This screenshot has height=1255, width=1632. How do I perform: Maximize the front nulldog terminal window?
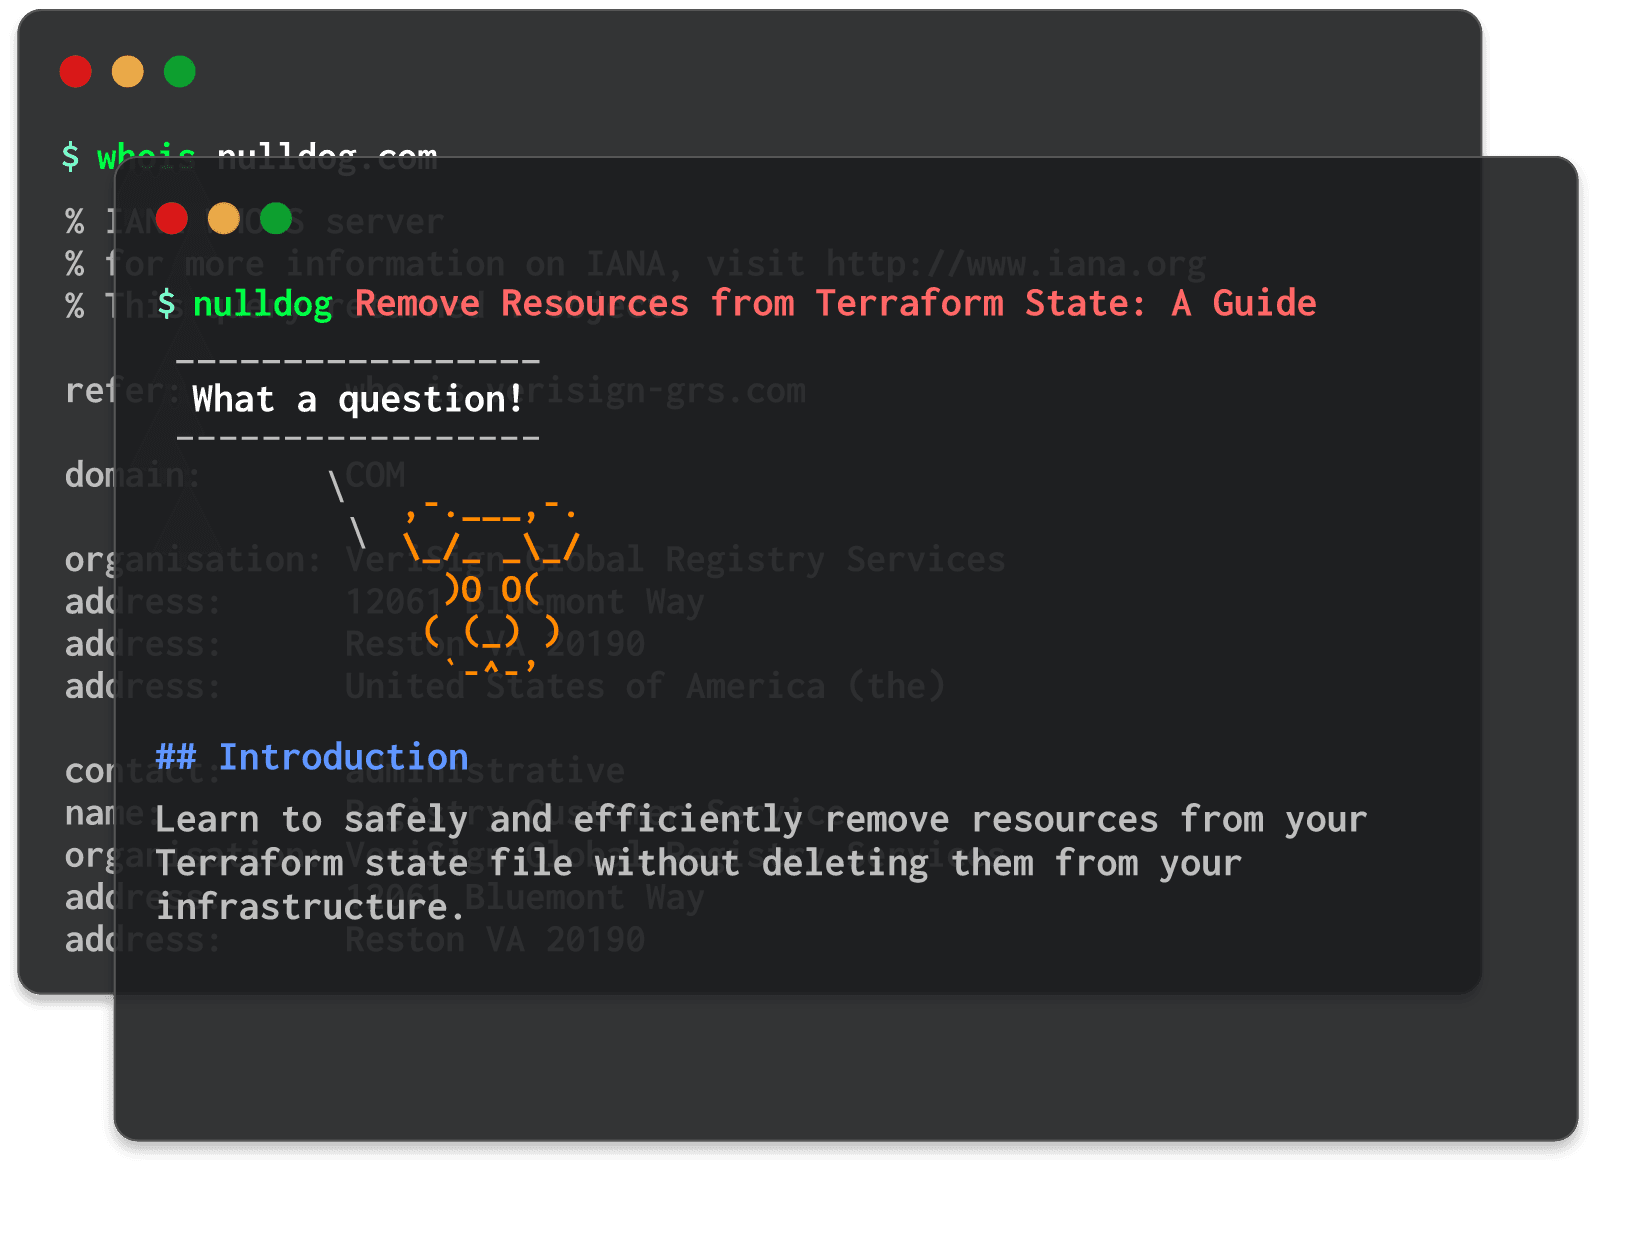[x=276, y=218]
